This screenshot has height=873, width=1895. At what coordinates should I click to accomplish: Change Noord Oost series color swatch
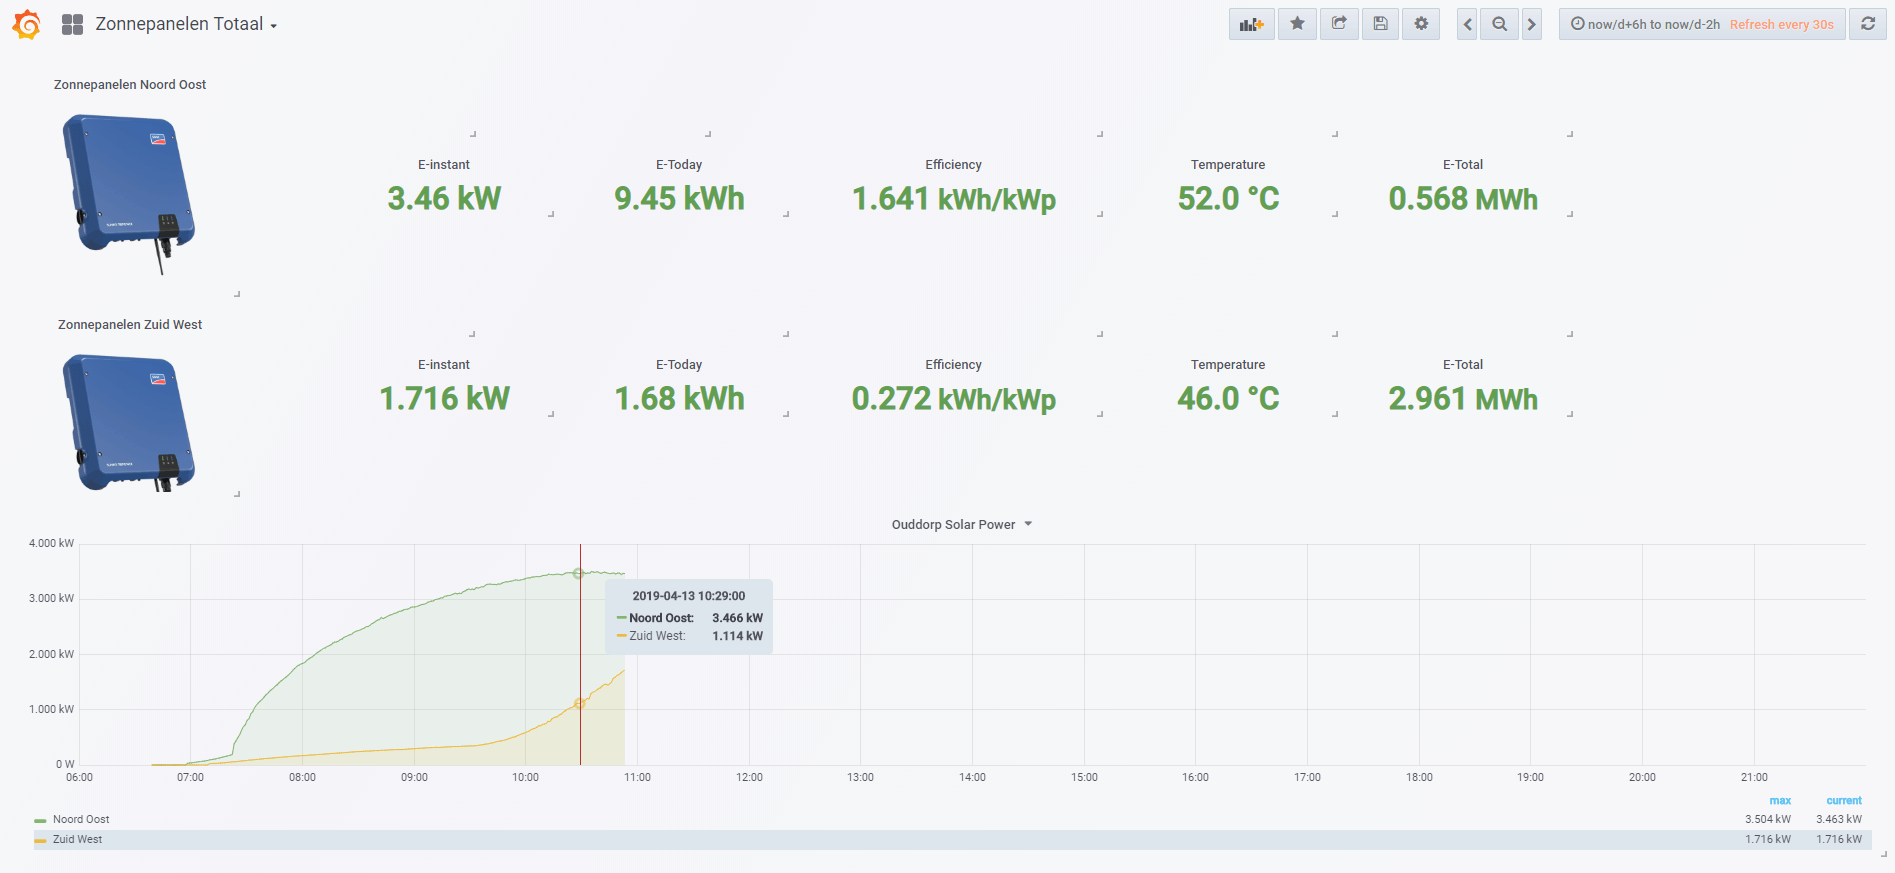40,821
